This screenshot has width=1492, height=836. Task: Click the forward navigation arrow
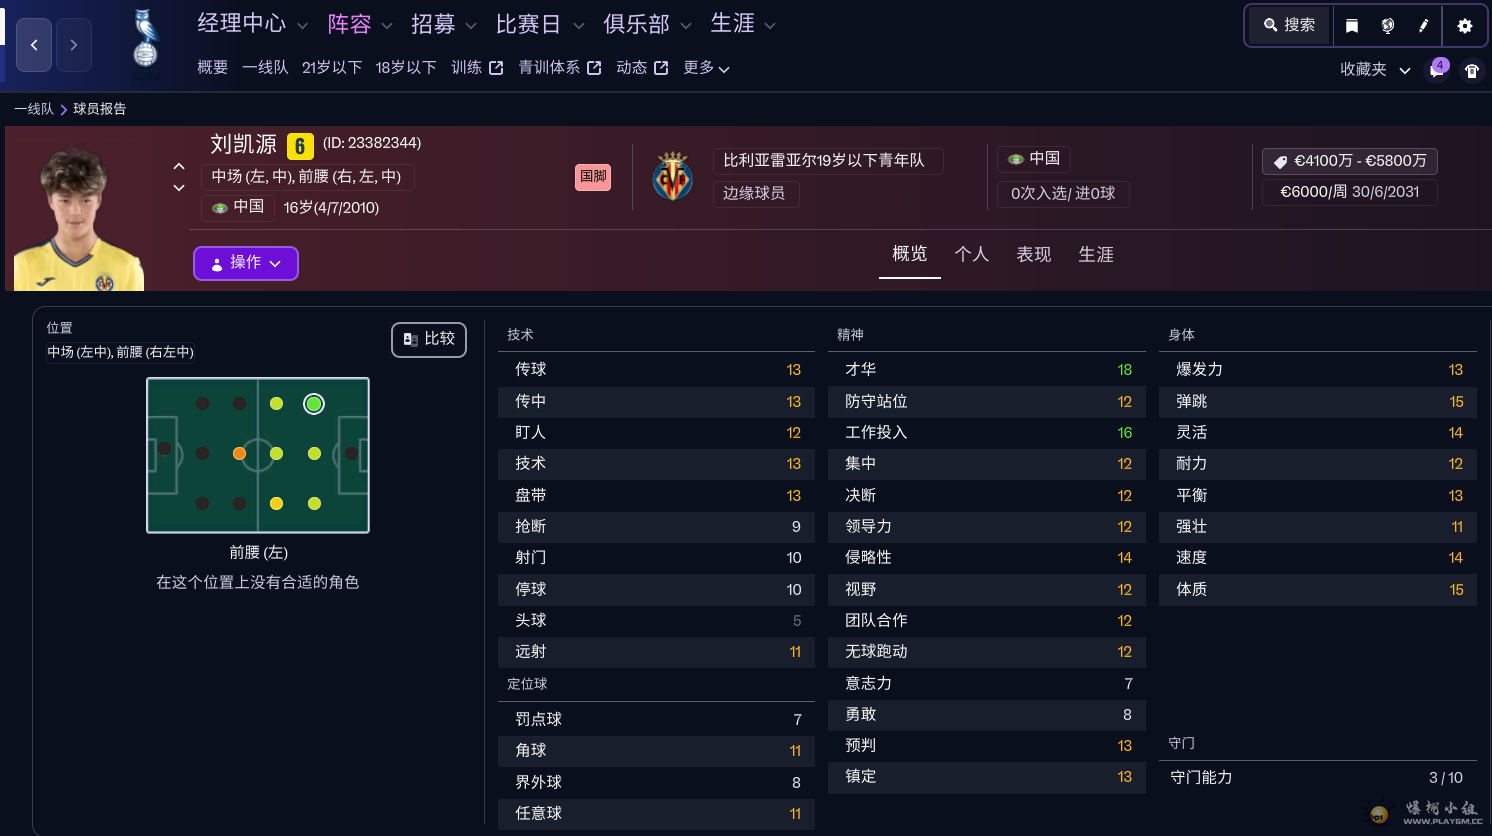[74, 45]
